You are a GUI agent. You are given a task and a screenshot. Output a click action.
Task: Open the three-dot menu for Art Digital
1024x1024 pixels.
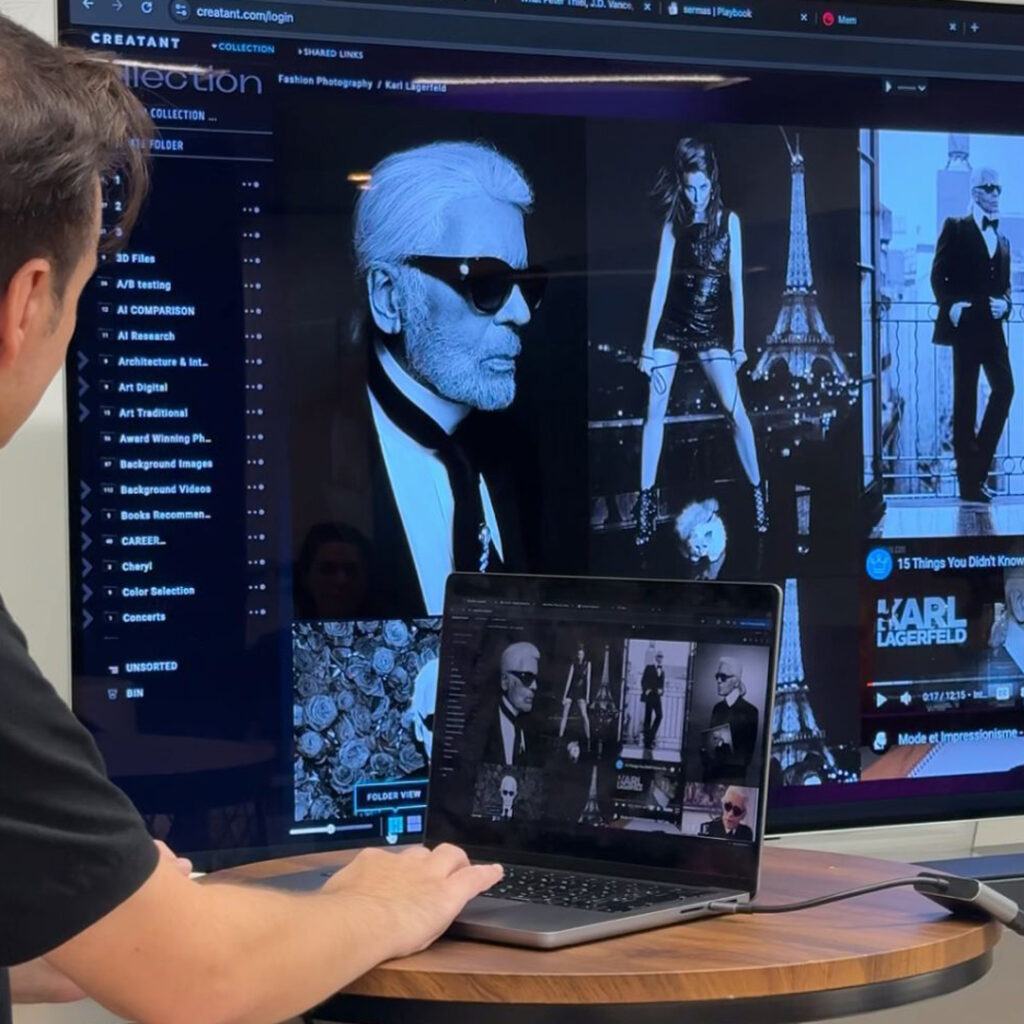point(255,387)
